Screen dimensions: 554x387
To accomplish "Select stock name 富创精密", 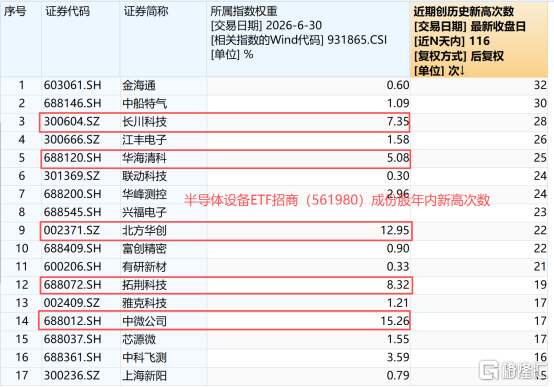I will coord(145,249).
